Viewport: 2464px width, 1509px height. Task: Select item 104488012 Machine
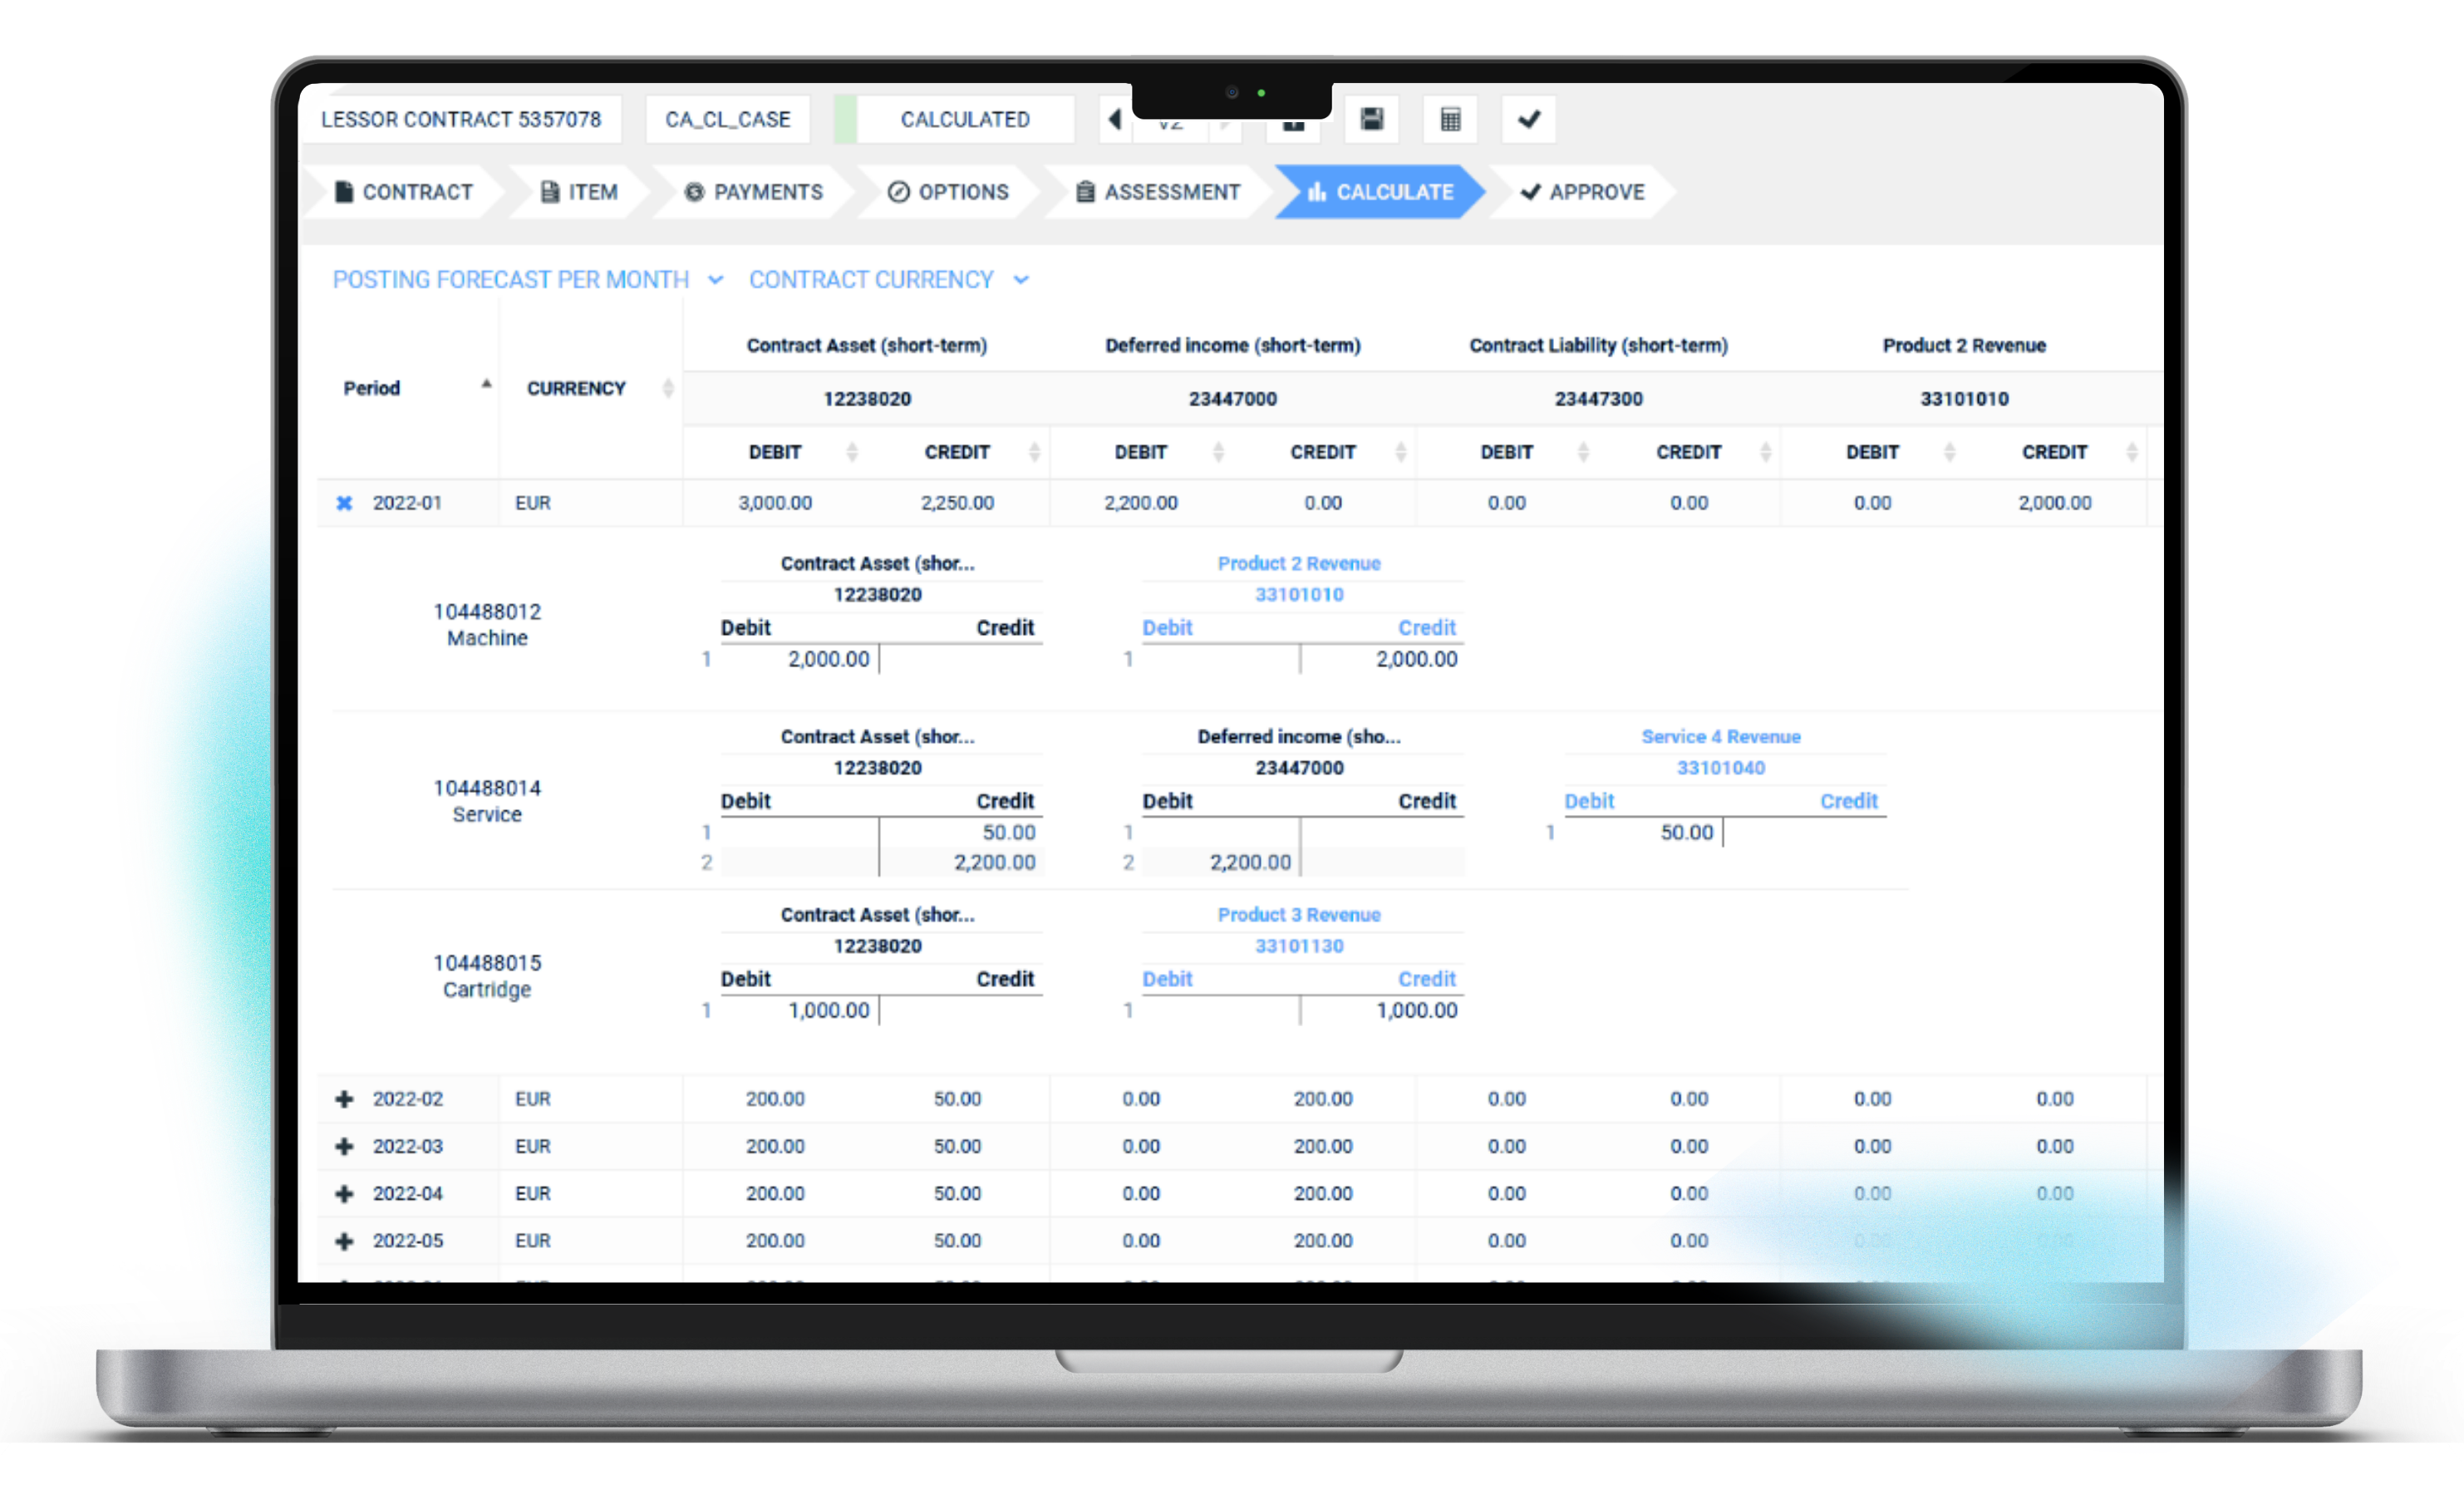tap(487, 625)
